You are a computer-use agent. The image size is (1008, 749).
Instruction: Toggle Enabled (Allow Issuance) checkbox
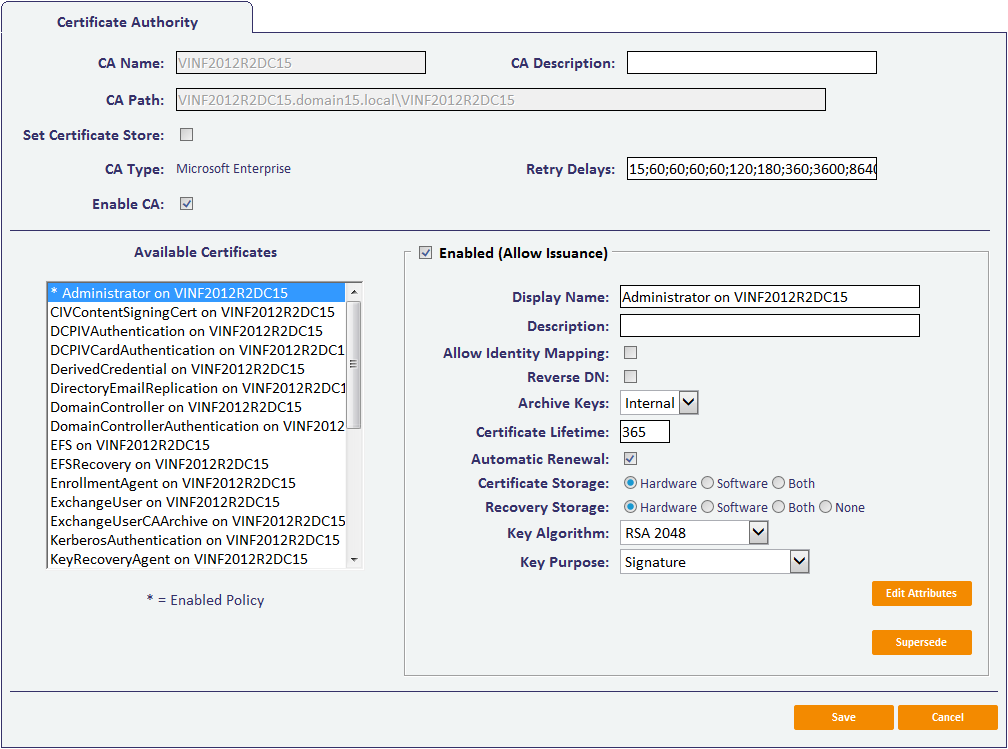coord(426,253)
